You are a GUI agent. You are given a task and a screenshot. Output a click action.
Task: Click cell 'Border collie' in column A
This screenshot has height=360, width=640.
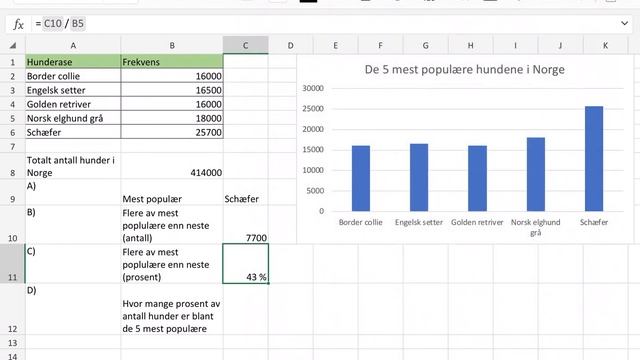click(73, 76)
